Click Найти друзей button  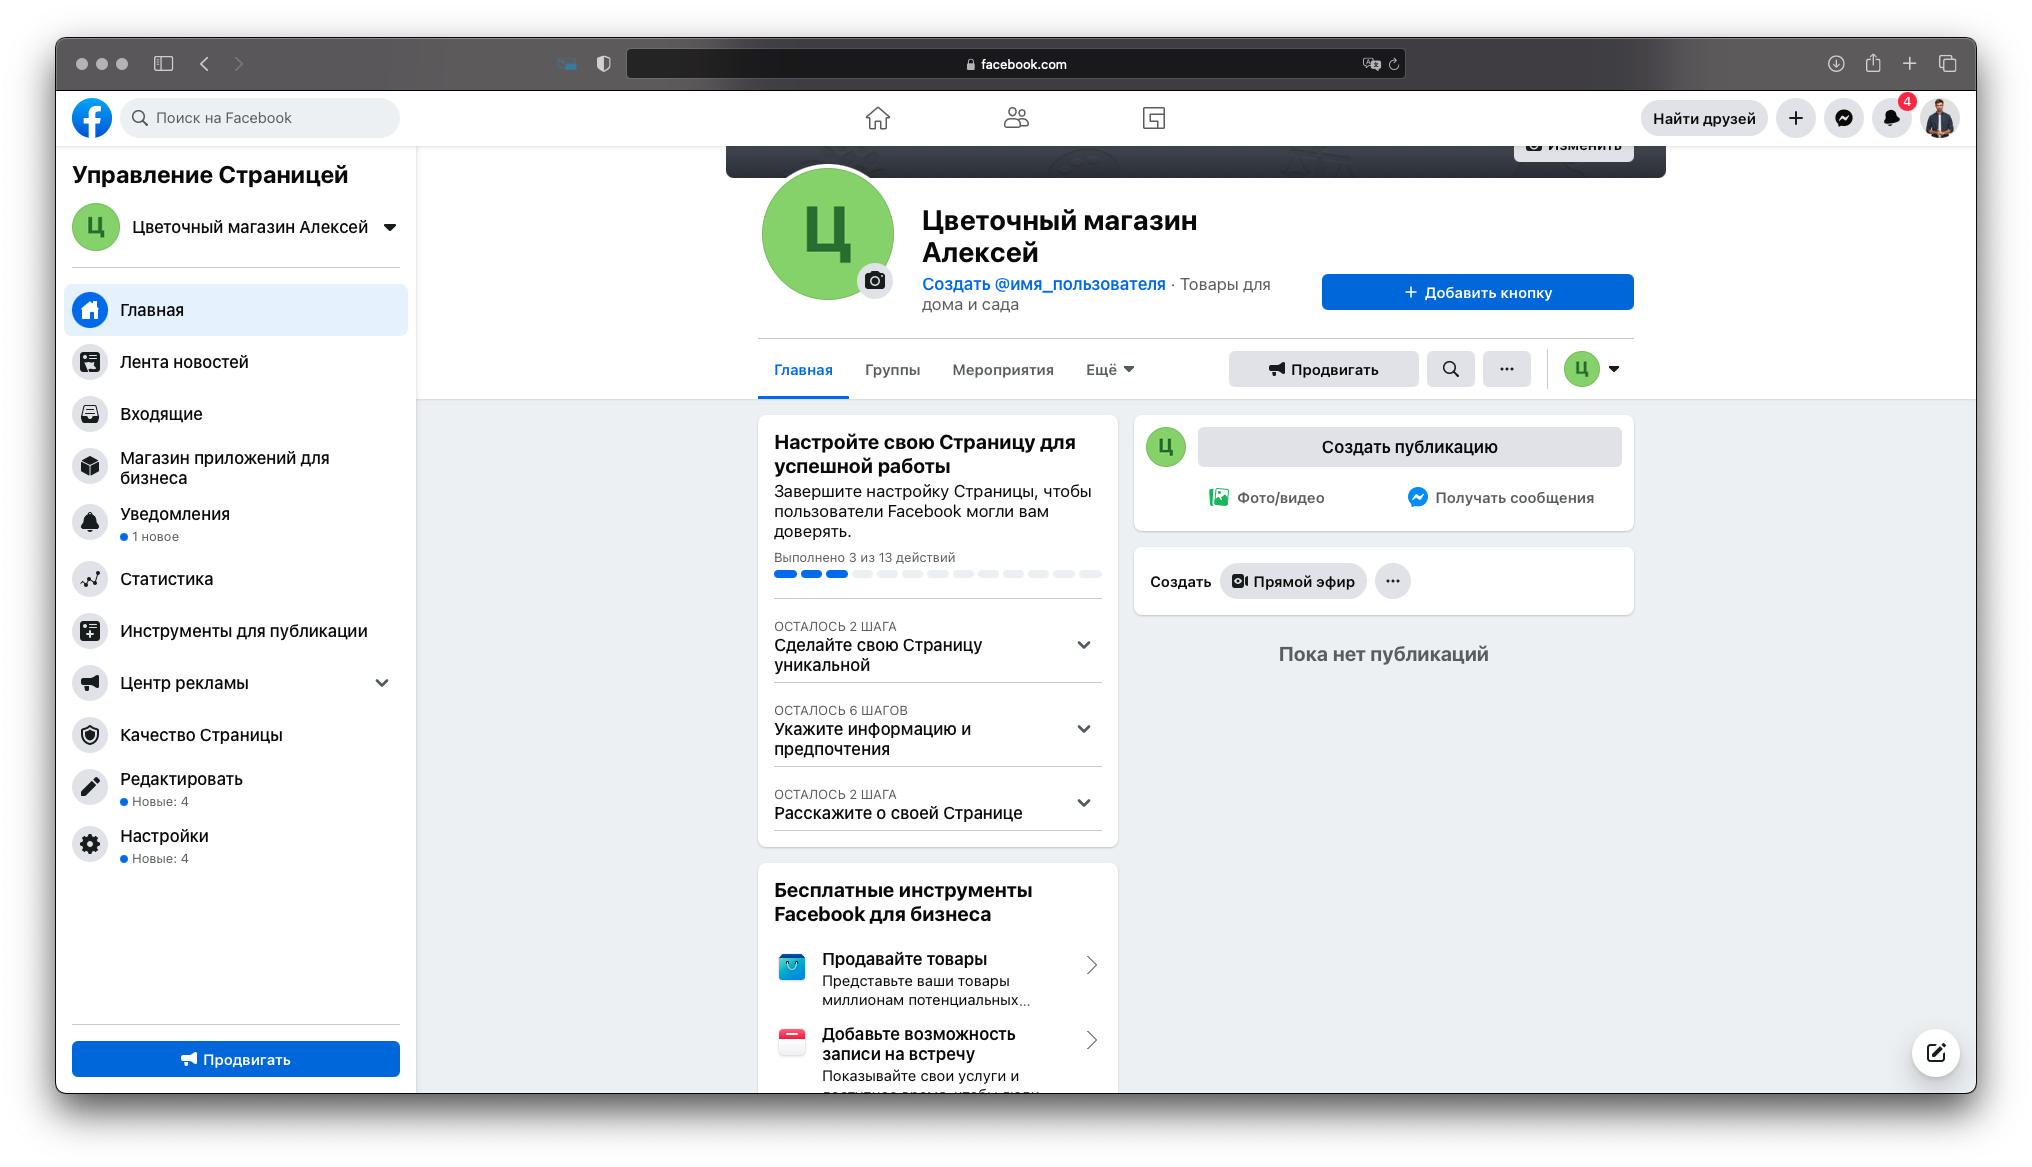[1704, 118]
